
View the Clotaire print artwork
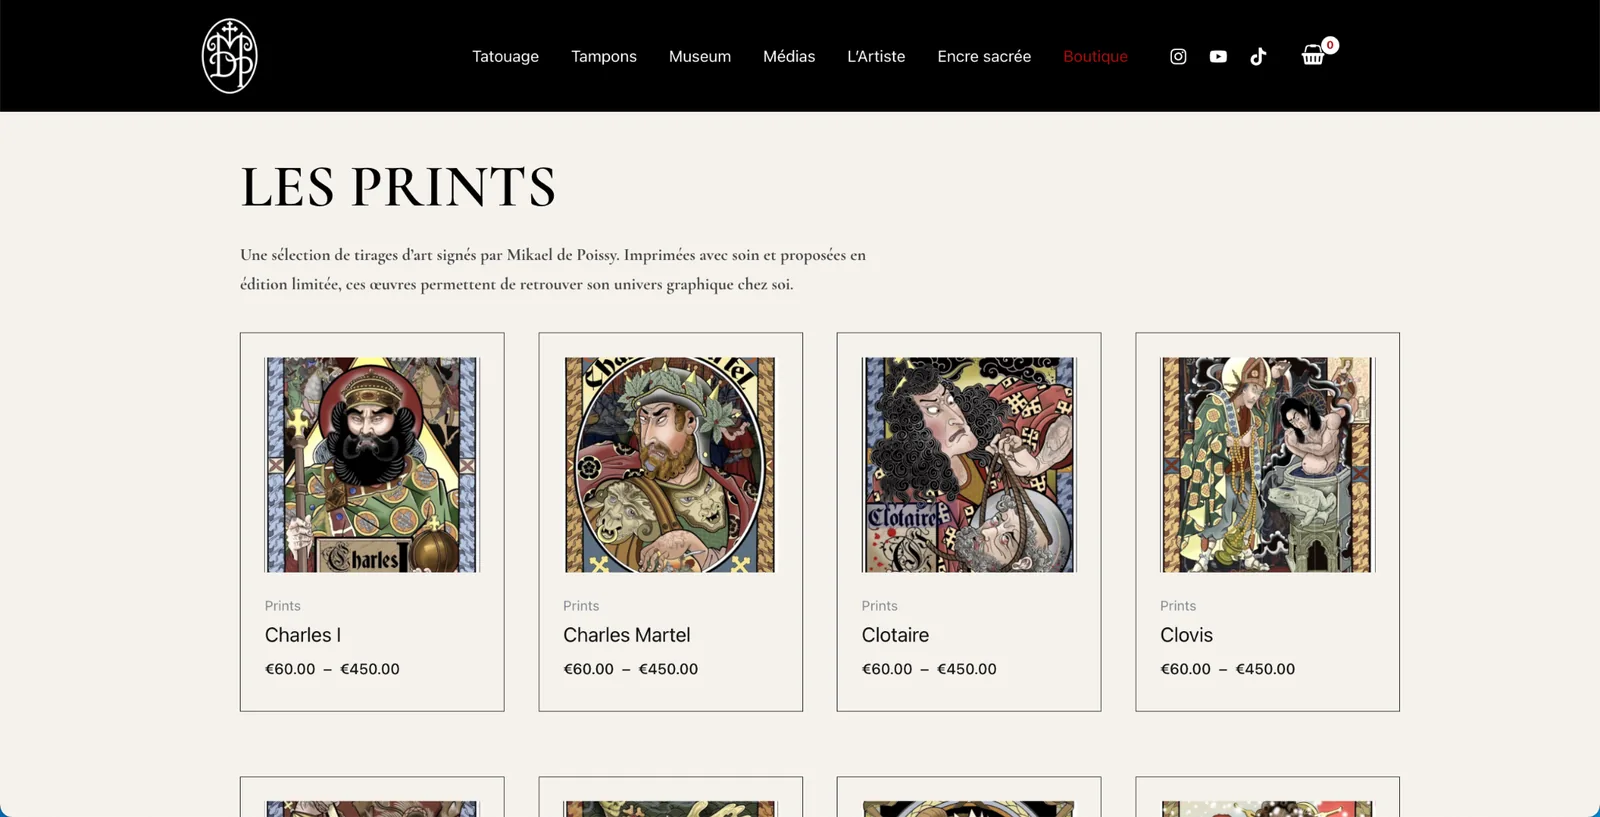pos(969,465)
